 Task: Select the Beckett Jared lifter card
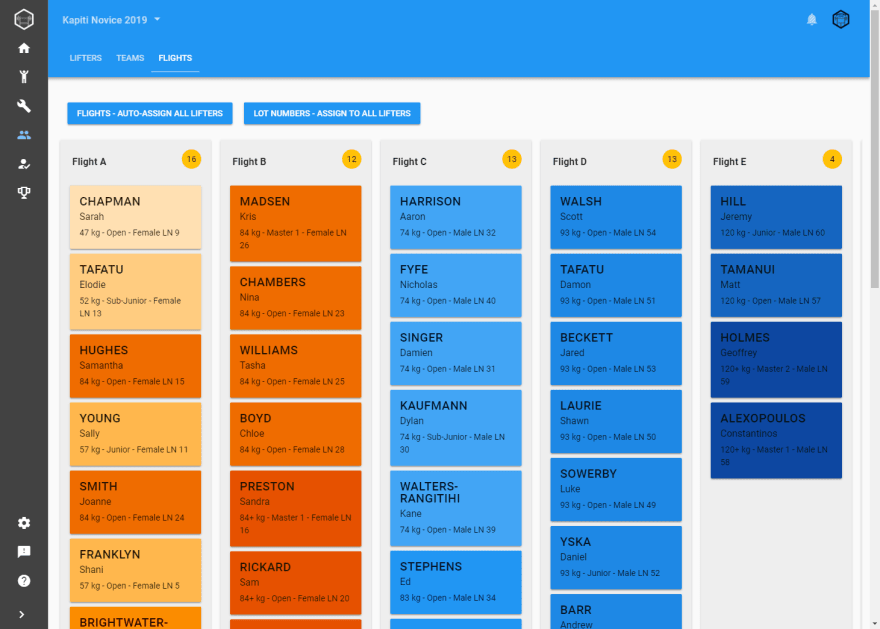(x=616, y=353)
